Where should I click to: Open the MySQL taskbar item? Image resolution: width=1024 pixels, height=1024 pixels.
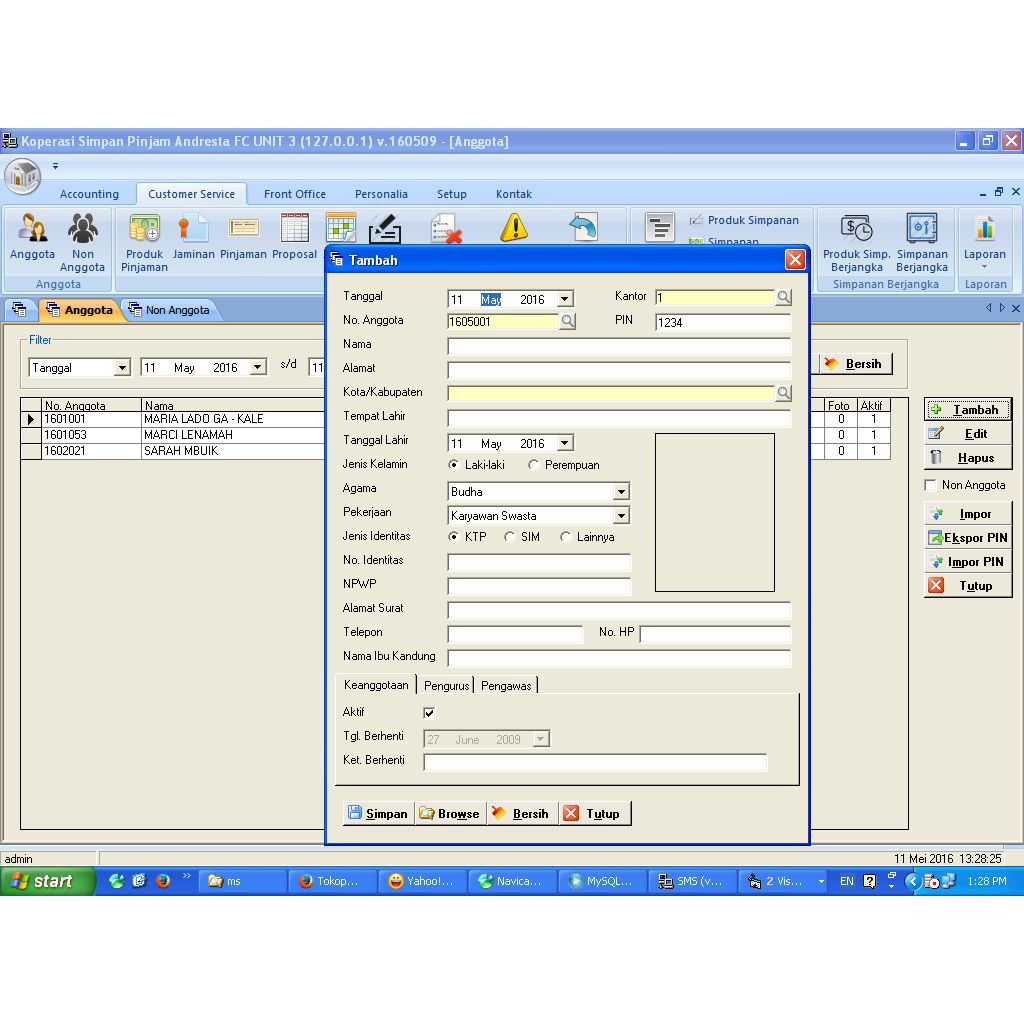601,881
